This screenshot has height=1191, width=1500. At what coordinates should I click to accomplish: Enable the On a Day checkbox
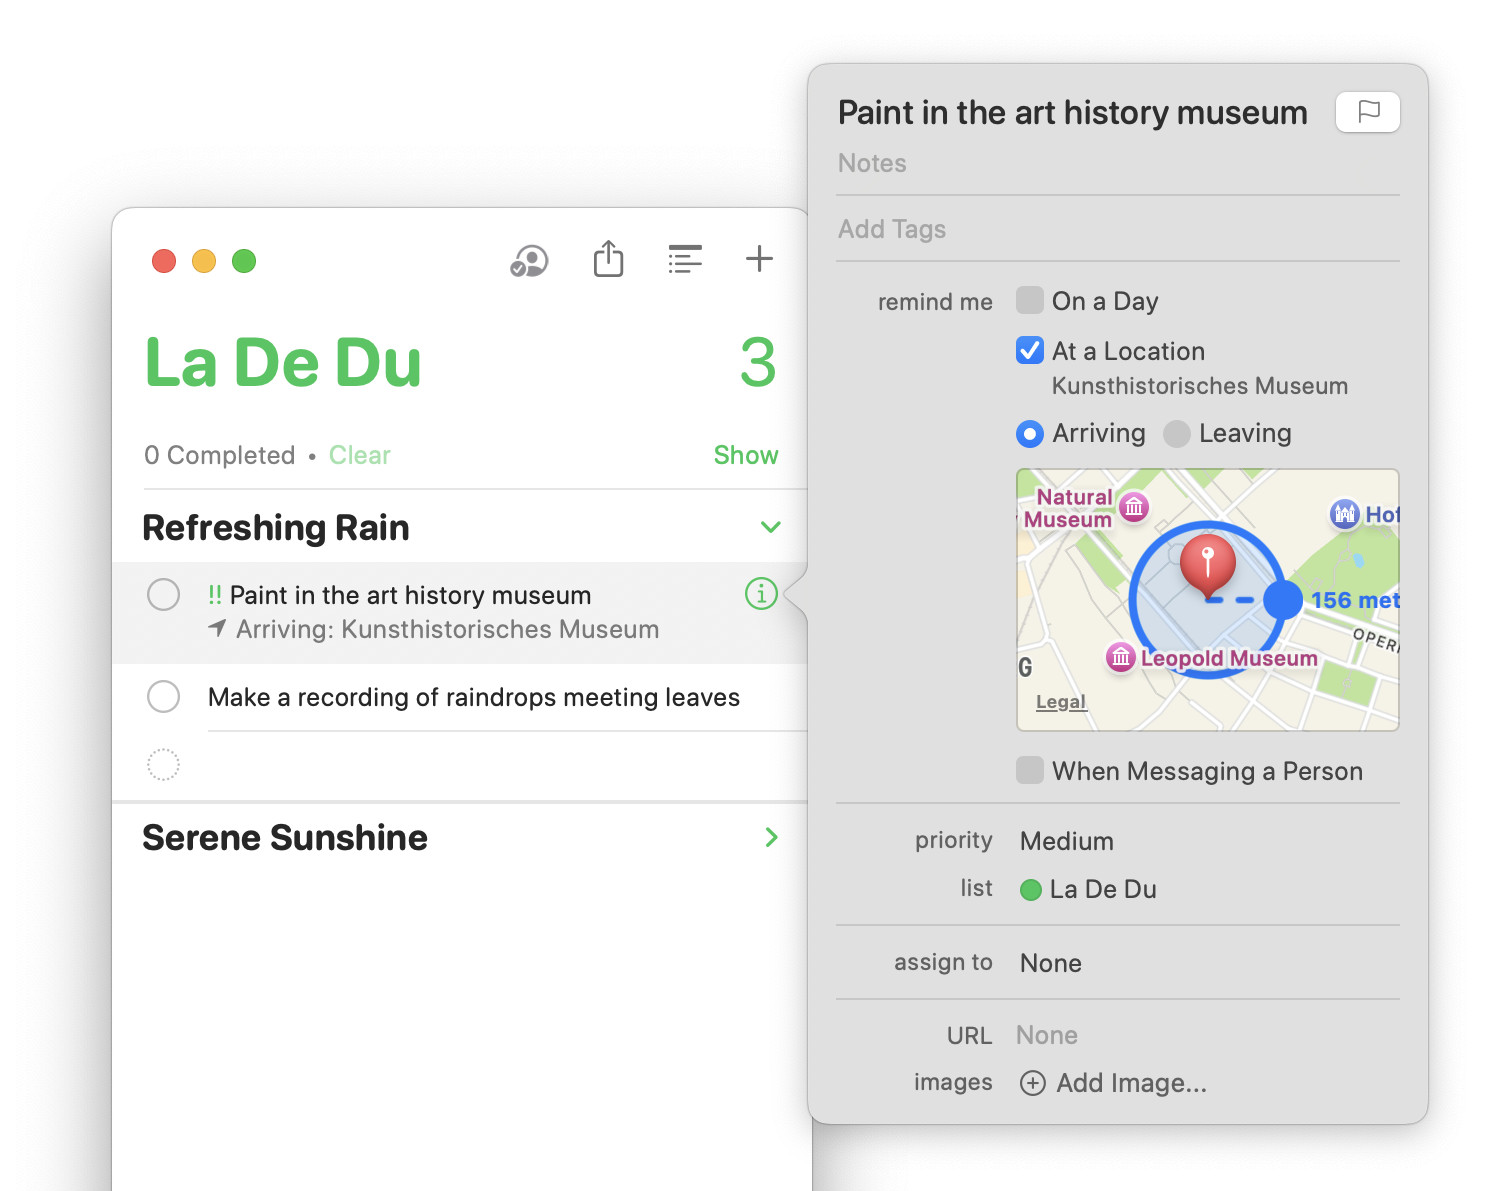1030,300
